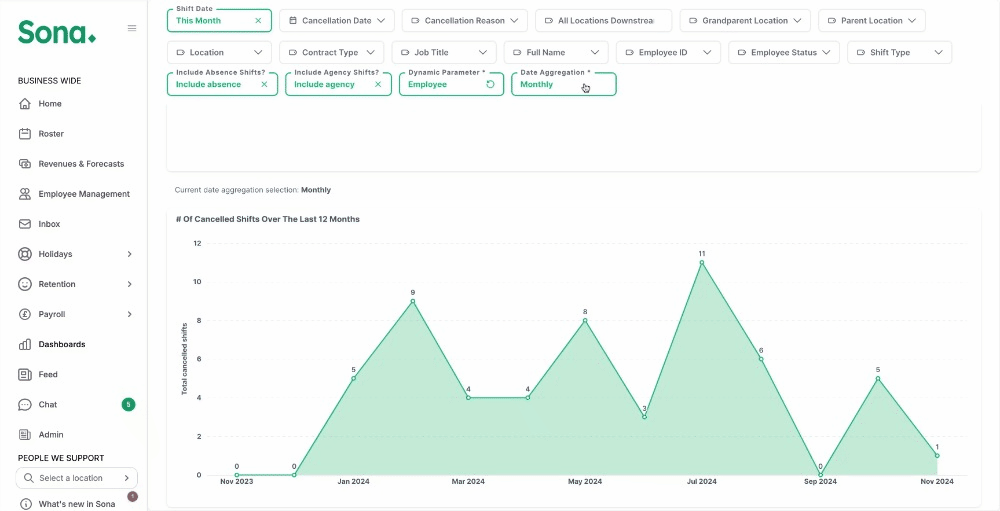Remove the Include agency filter value
The width and height of the screenshot is (1000, 511).
[x=378, y=84]
